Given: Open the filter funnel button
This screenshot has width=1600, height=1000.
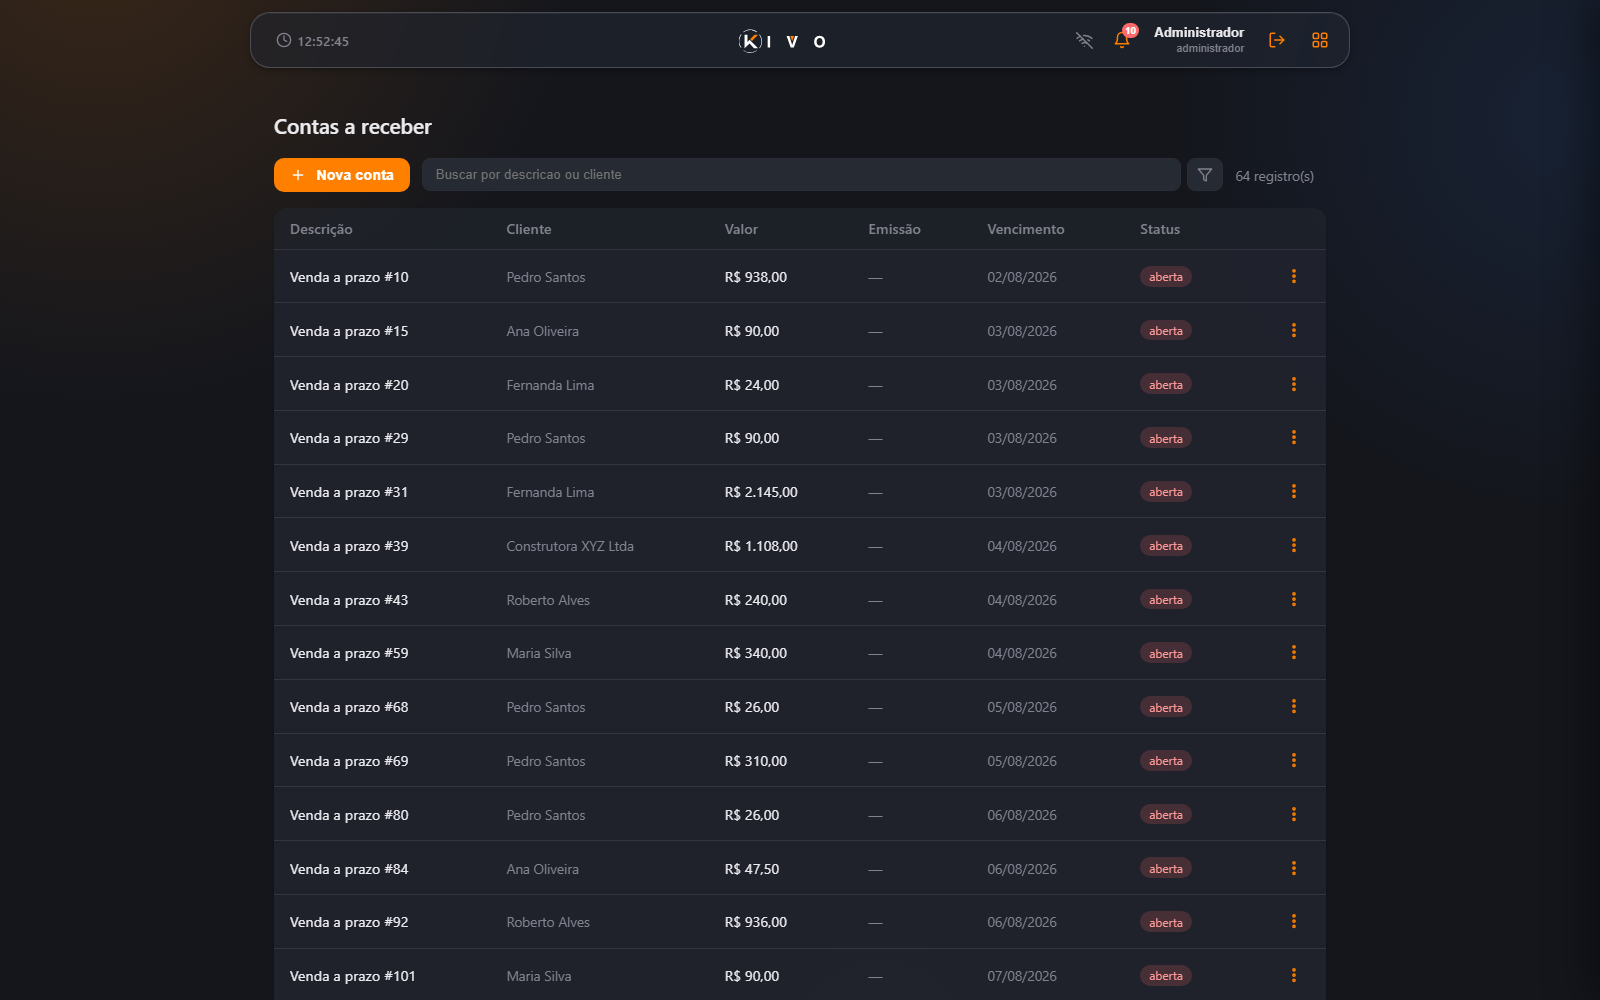Looking at the screenshot, I should [1205, 175].
